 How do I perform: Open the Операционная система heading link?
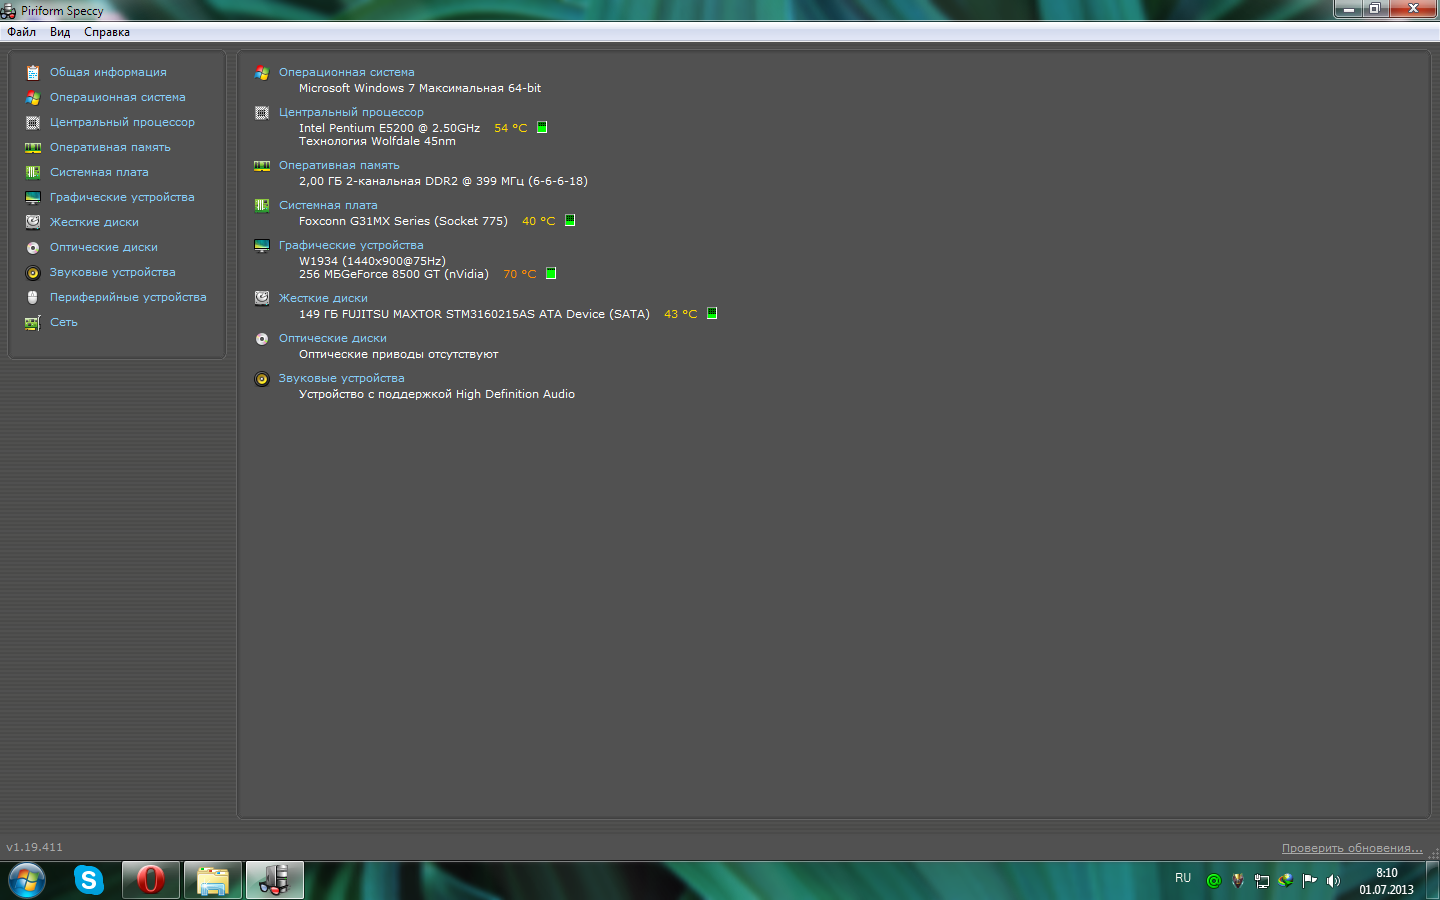tap(346, 72)
